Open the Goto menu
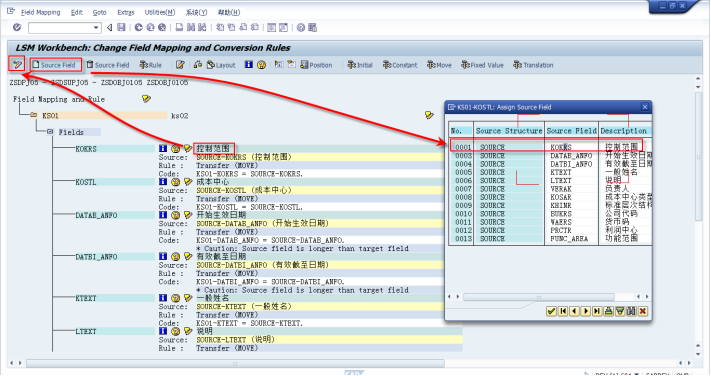The image size is (711, 376). [x=100, y=12]
